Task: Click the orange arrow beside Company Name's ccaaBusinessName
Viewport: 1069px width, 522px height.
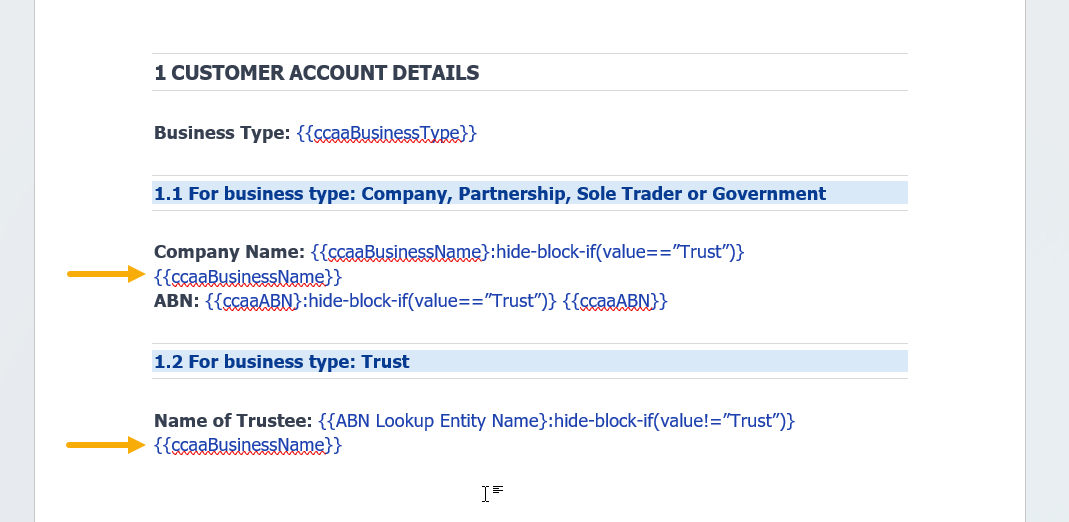Action: [x=106, y=275]
